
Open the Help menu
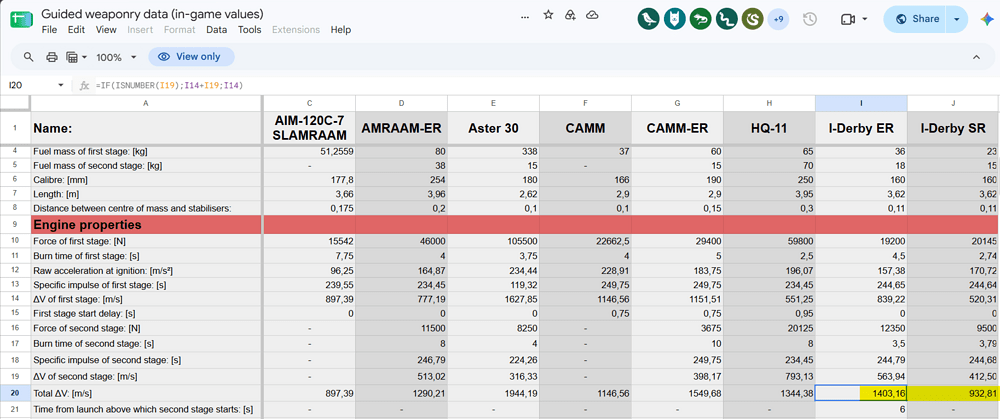[341, 29]
